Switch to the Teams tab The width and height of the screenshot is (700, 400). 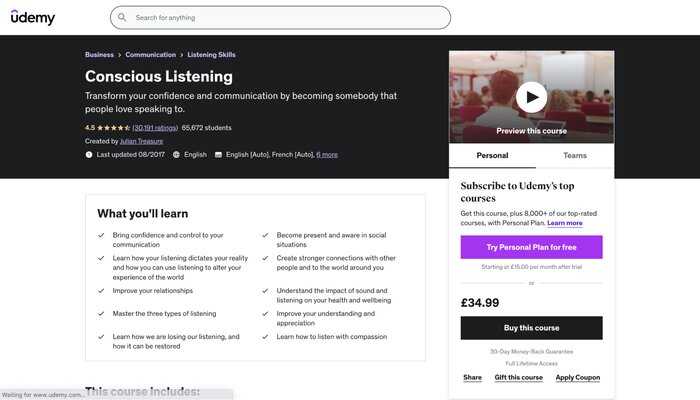[575, 155]
